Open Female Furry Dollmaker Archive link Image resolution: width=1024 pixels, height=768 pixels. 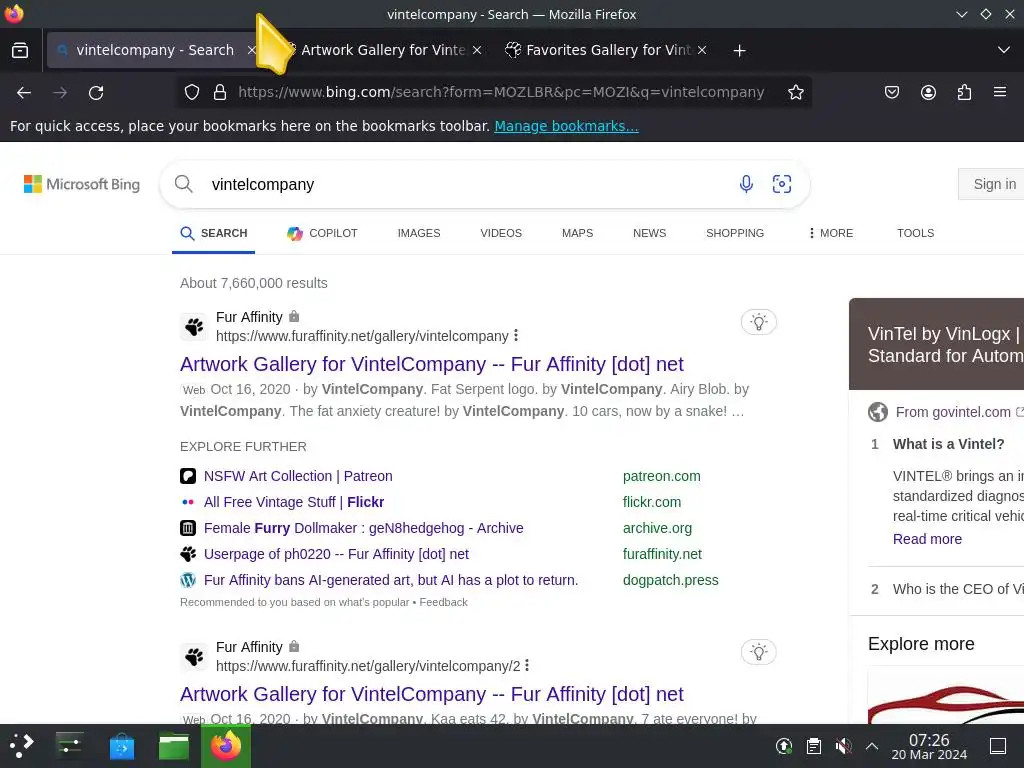(x=363, y=528)
